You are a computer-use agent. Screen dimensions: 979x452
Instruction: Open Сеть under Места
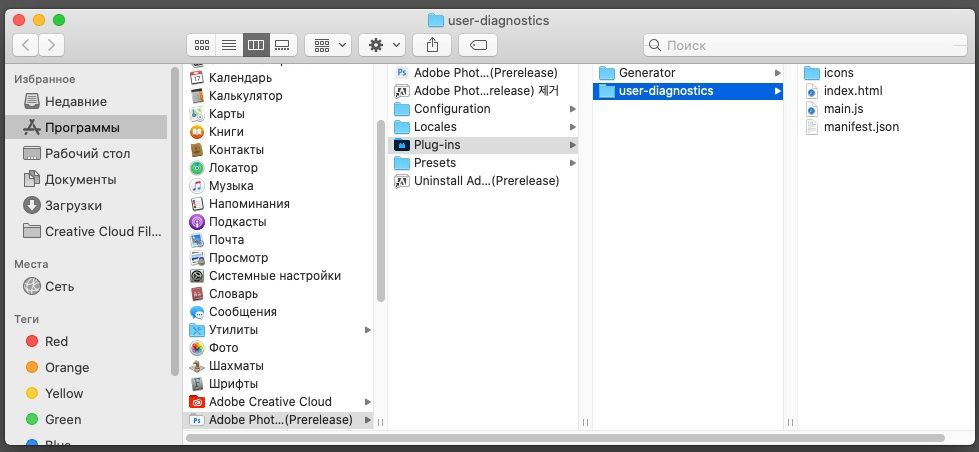click(x=86, y=287)
